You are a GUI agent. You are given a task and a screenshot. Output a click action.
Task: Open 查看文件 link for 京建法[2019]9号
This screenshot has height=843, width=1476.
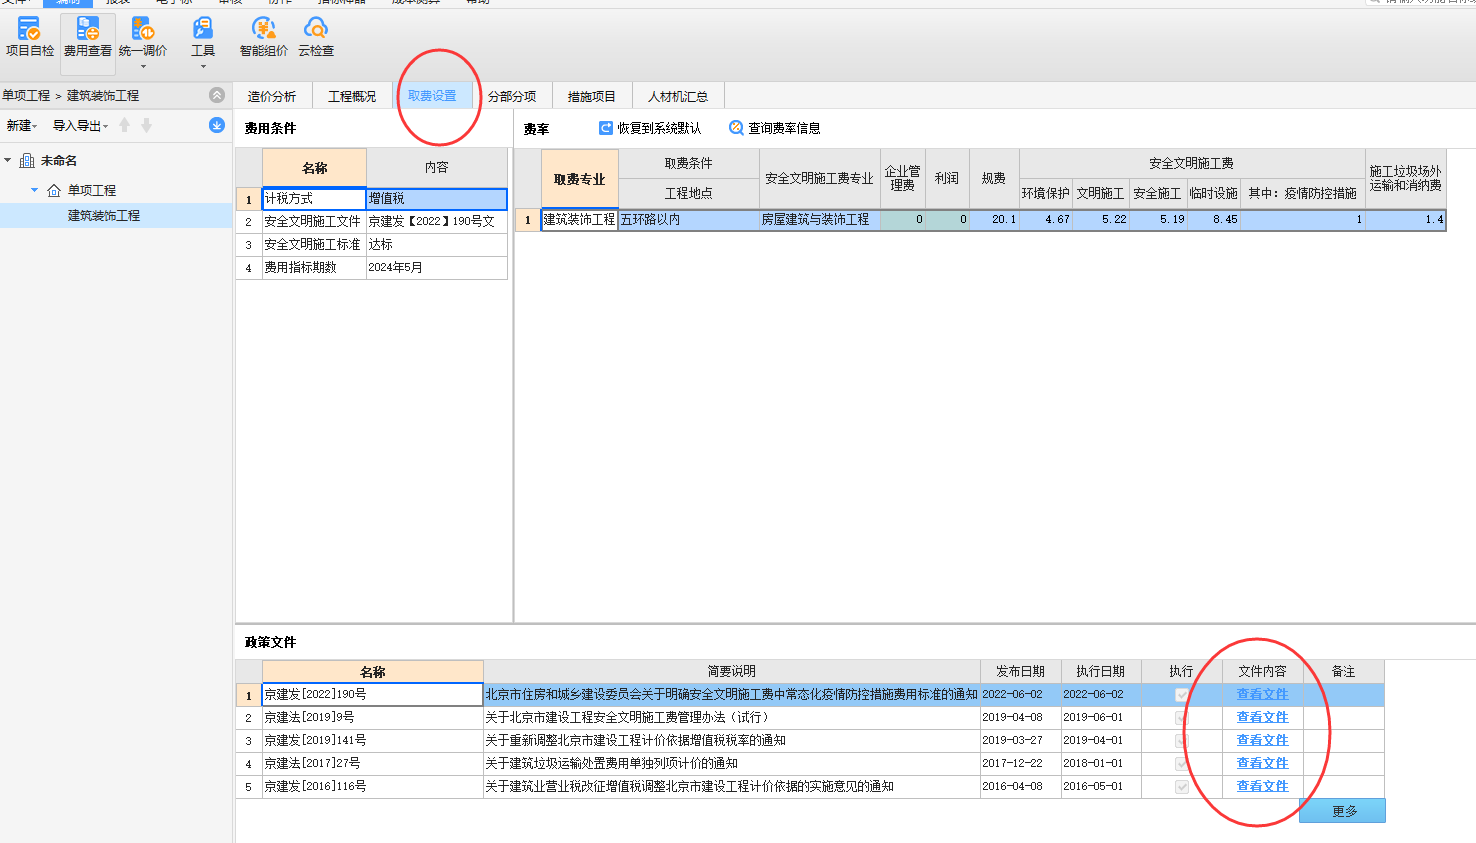1262,717
